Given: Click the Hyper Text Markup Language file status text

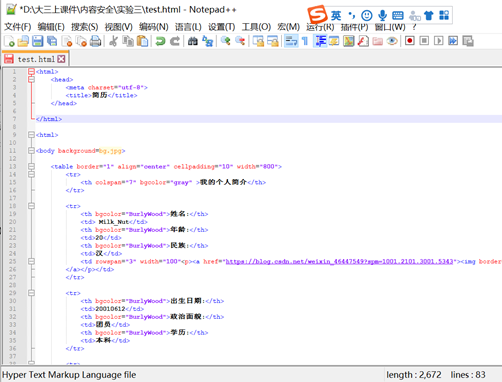Looking at the screenshot, I should (69, 375).
